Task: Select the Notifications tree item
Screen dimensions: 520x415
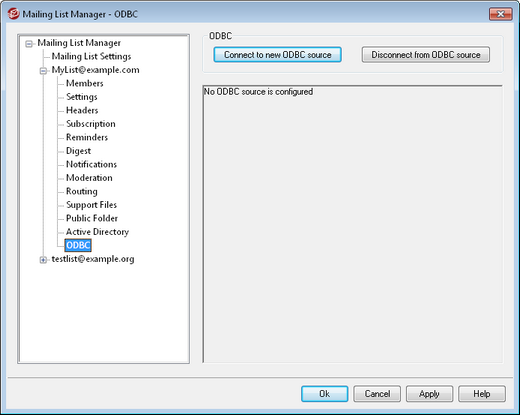Action: coord(91,164)
